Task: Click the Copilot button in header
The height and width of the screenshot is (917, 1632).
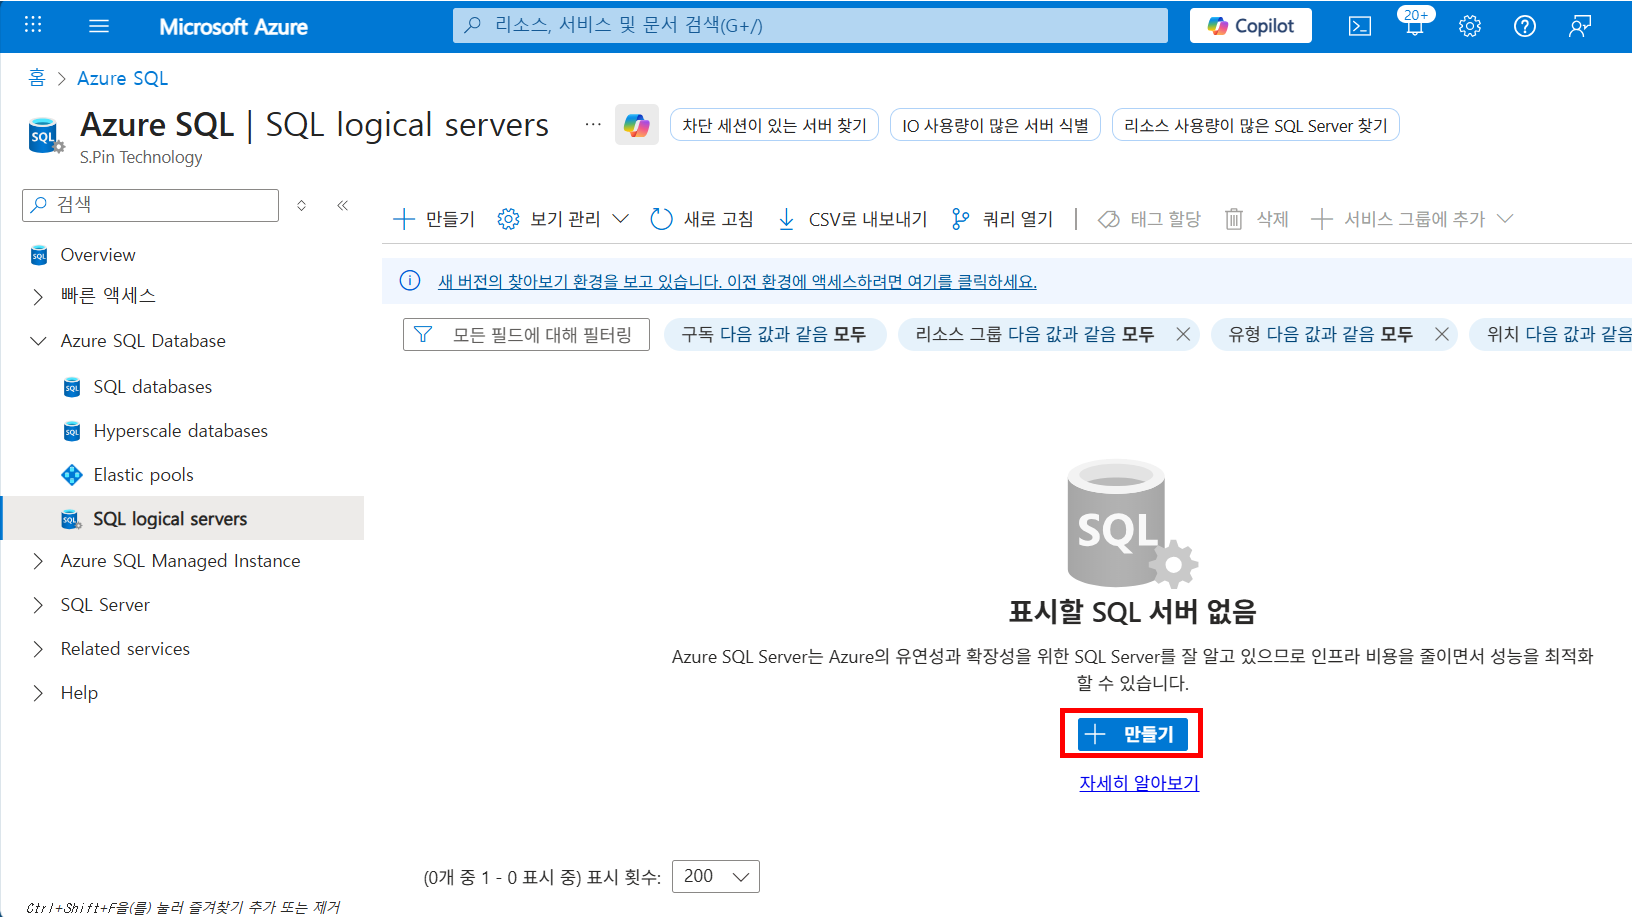Action: click(x=1251, y=26)
